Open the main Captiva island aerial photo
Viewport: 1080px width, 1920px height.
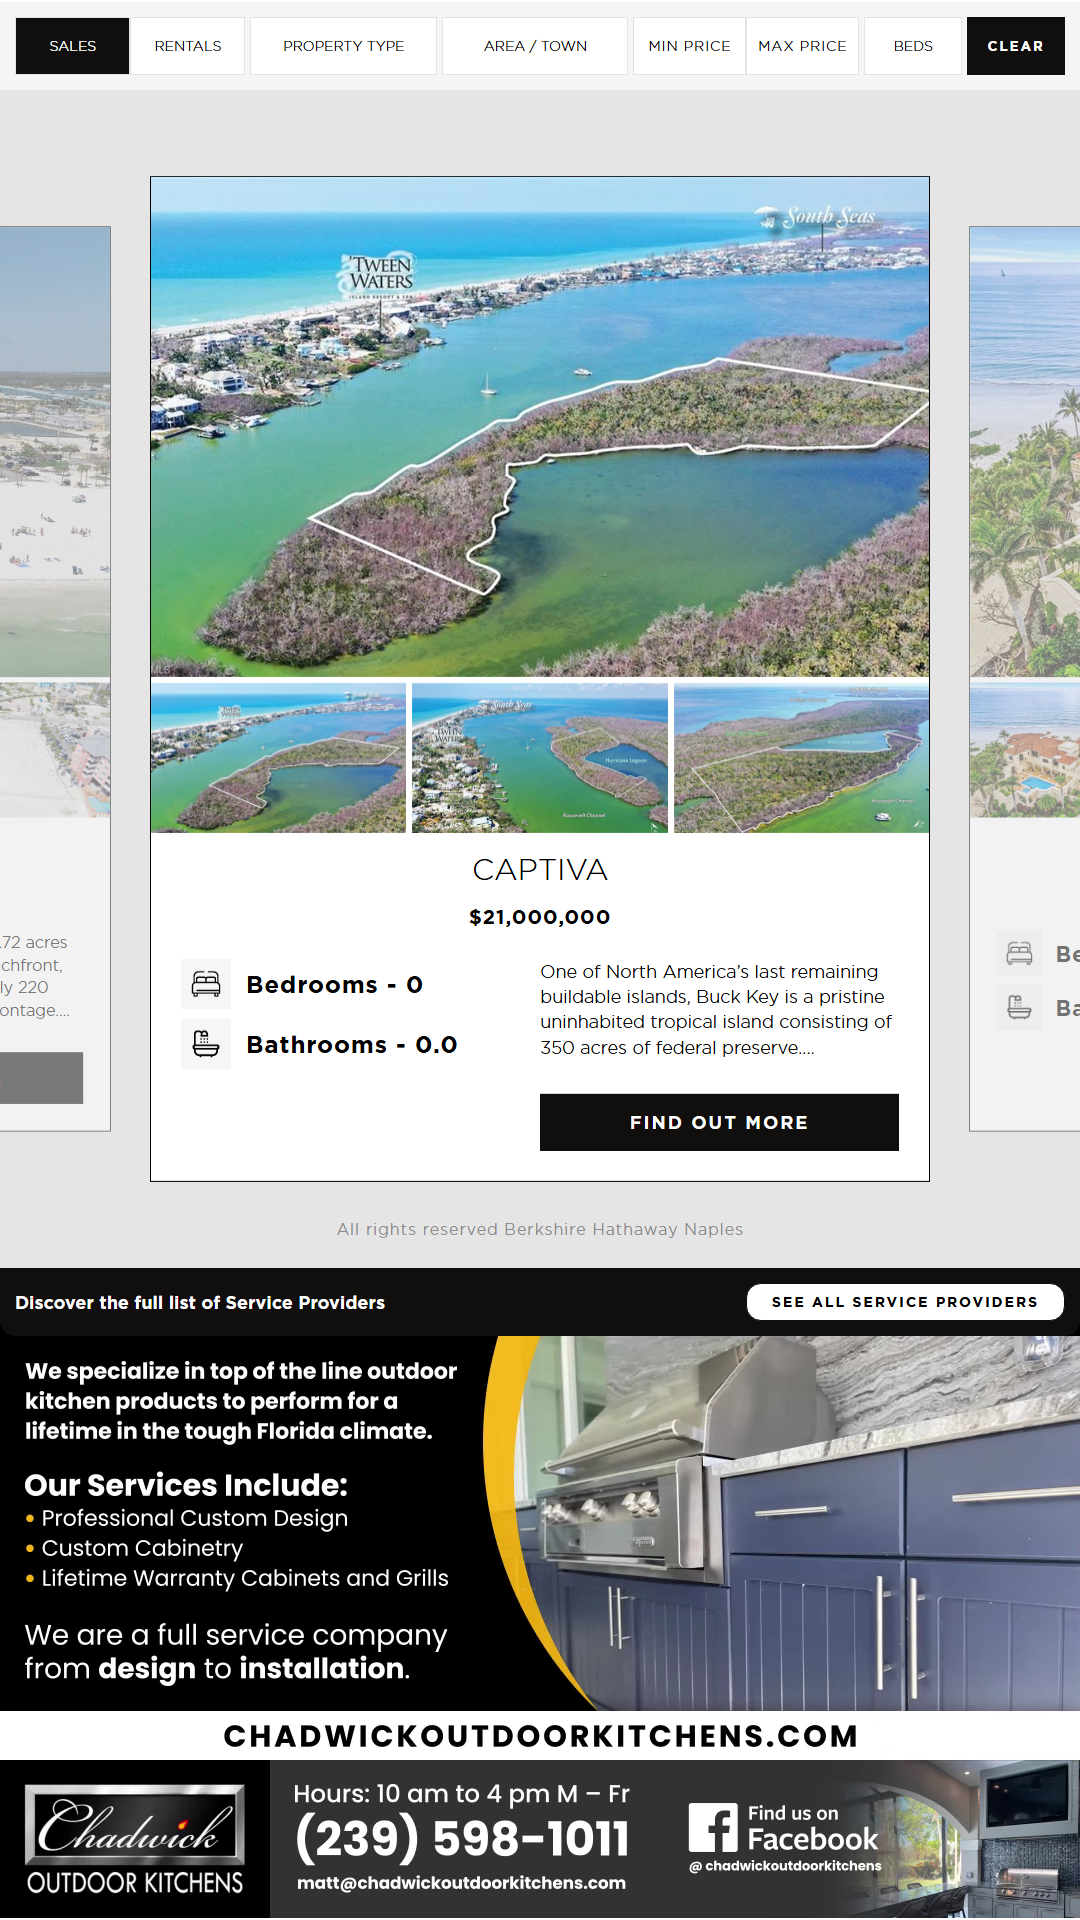540,427
